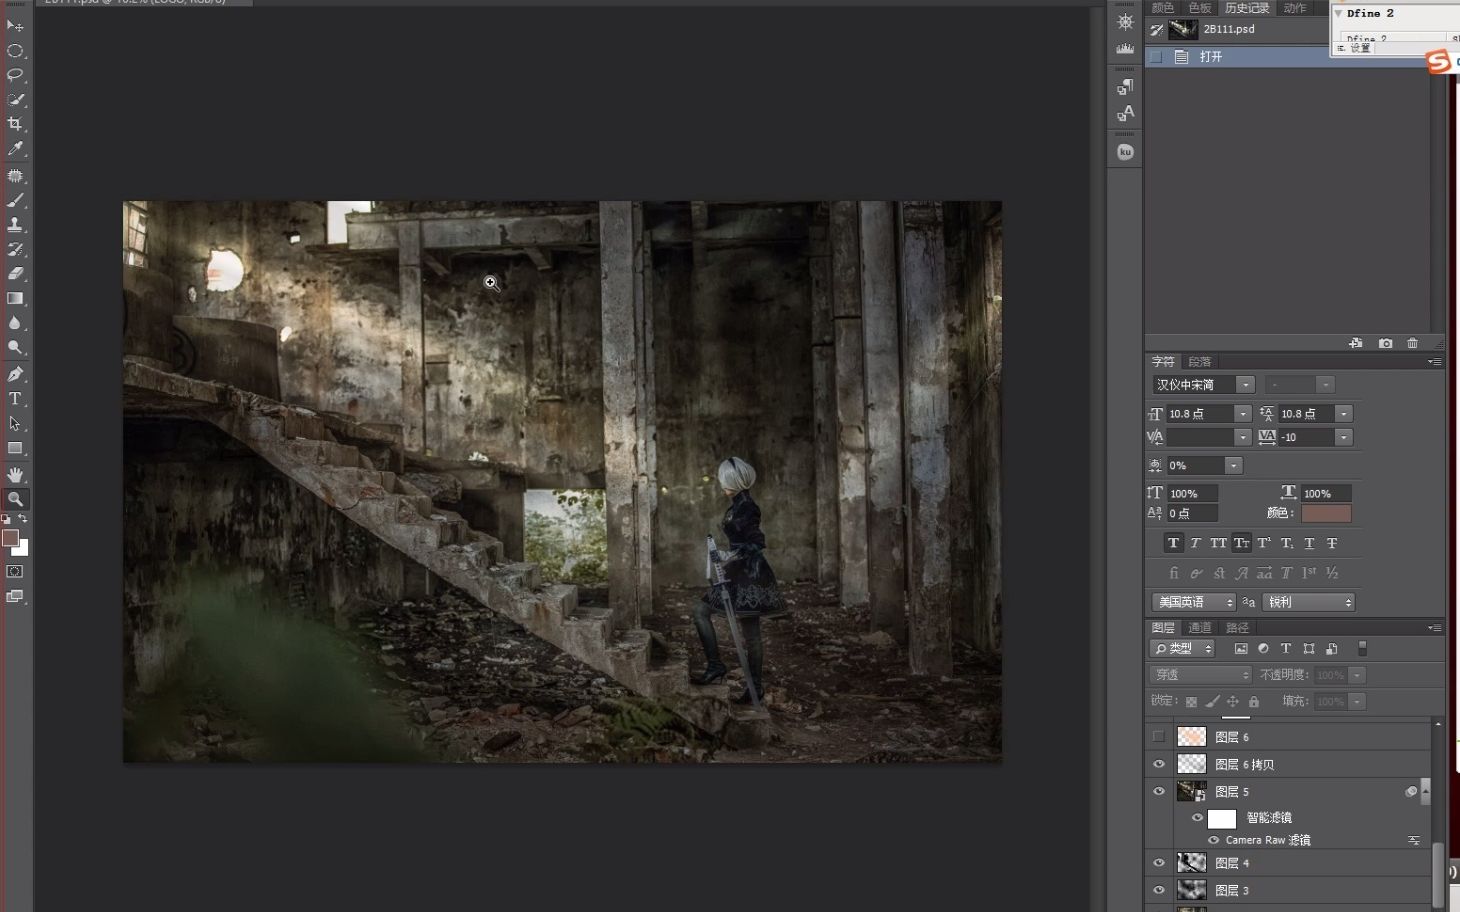Viewport: 1460px width, 912px height.
Task: Show layer 图层 6 visibility box
Action: (x=1158, y=736)
